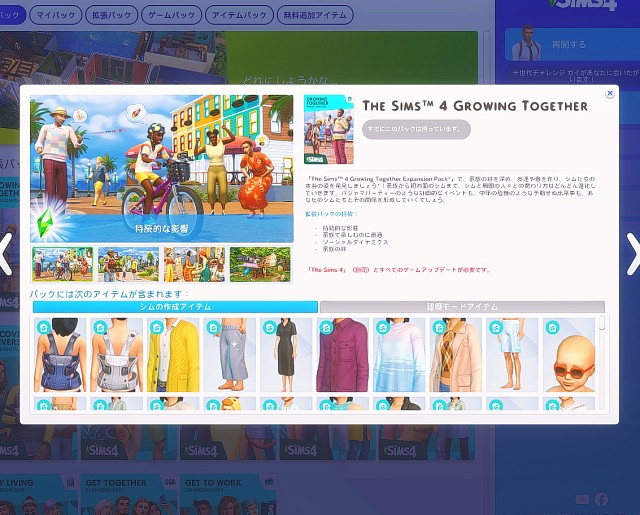This screenshot has height=515, width=640.
Task: Select the grey star pants item
Action: point(230,355)
